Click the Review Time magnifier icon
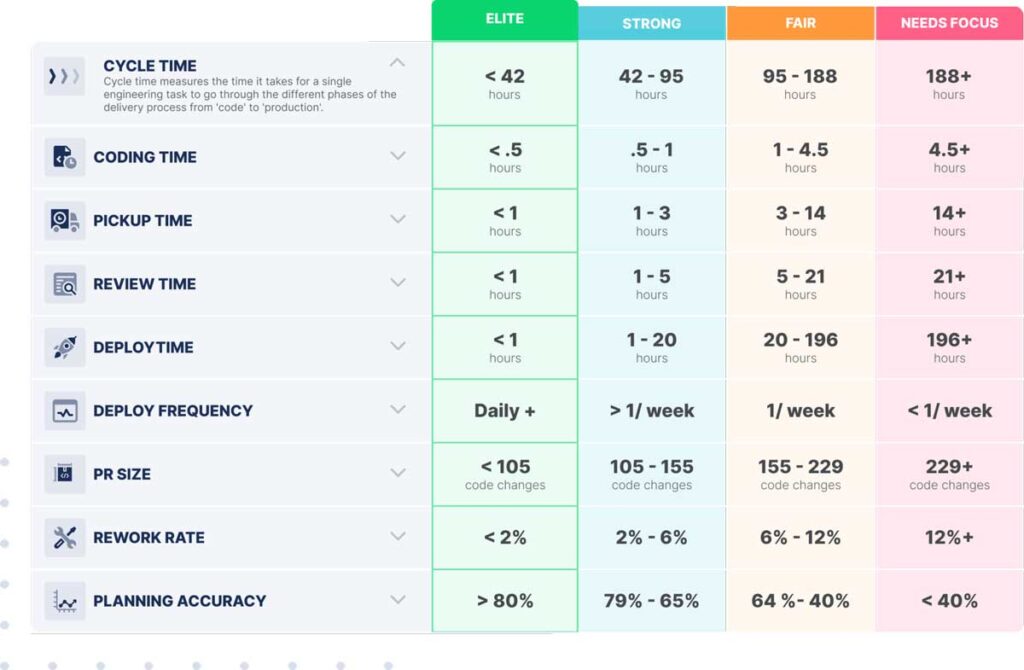Image resolution: width=1024 pixels, height=670 pixels. pyautogui.click(x=65, y=284)
